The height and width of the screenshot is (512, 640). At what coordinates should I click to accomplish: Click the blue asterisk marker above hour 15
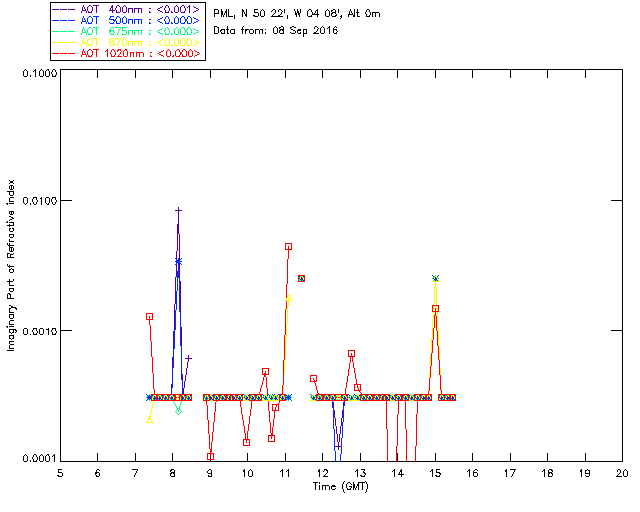tap(436, 278)
